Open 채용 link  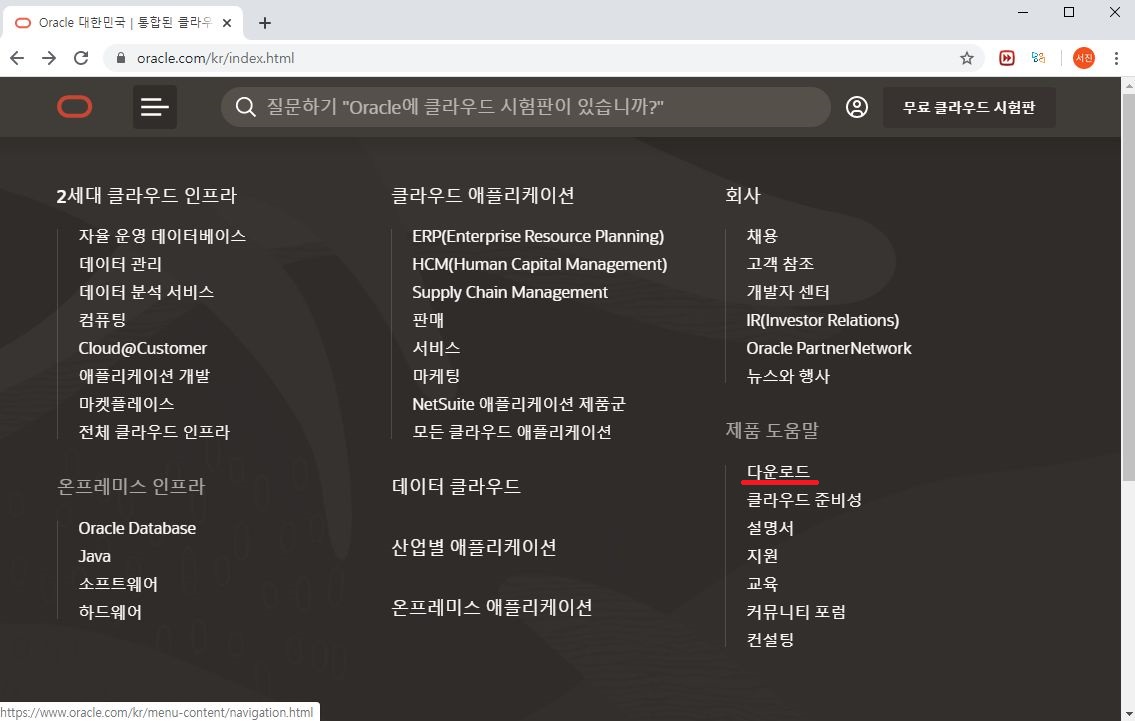[761, 236]
